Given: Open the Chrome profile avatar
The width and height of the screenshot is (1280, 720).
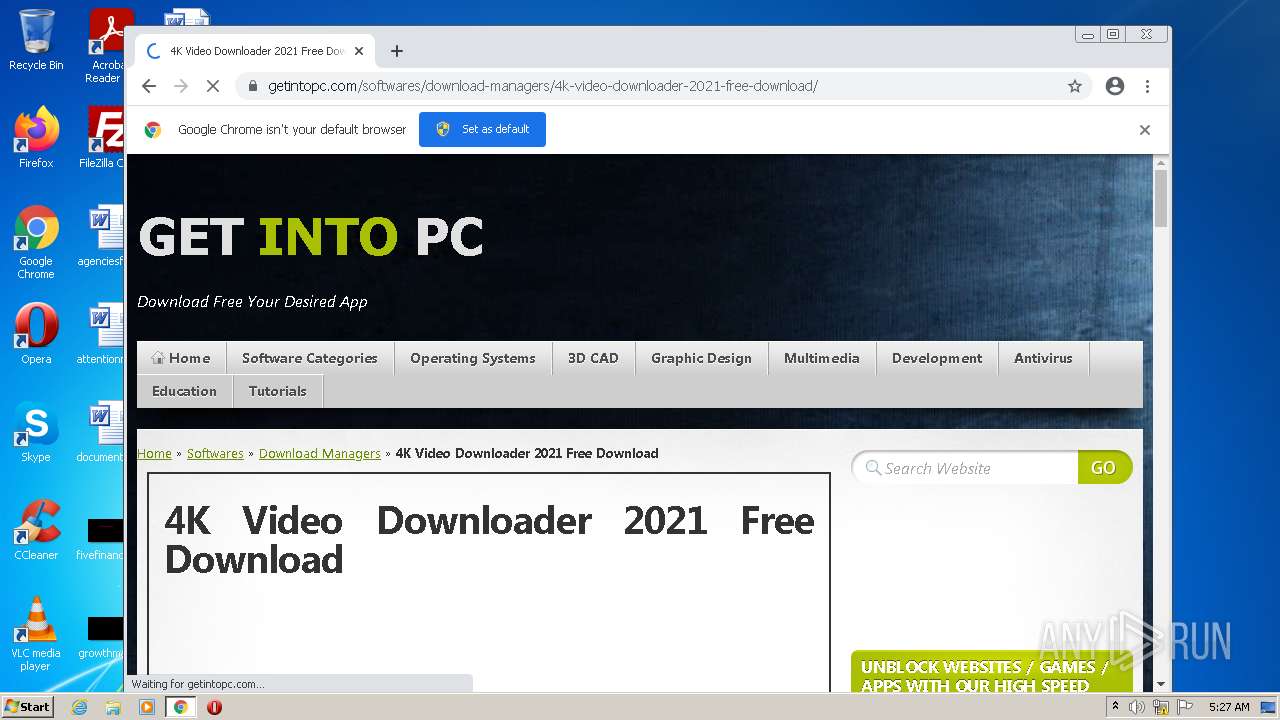Looking at the screenshot, I should click(x=1115, y=86).
